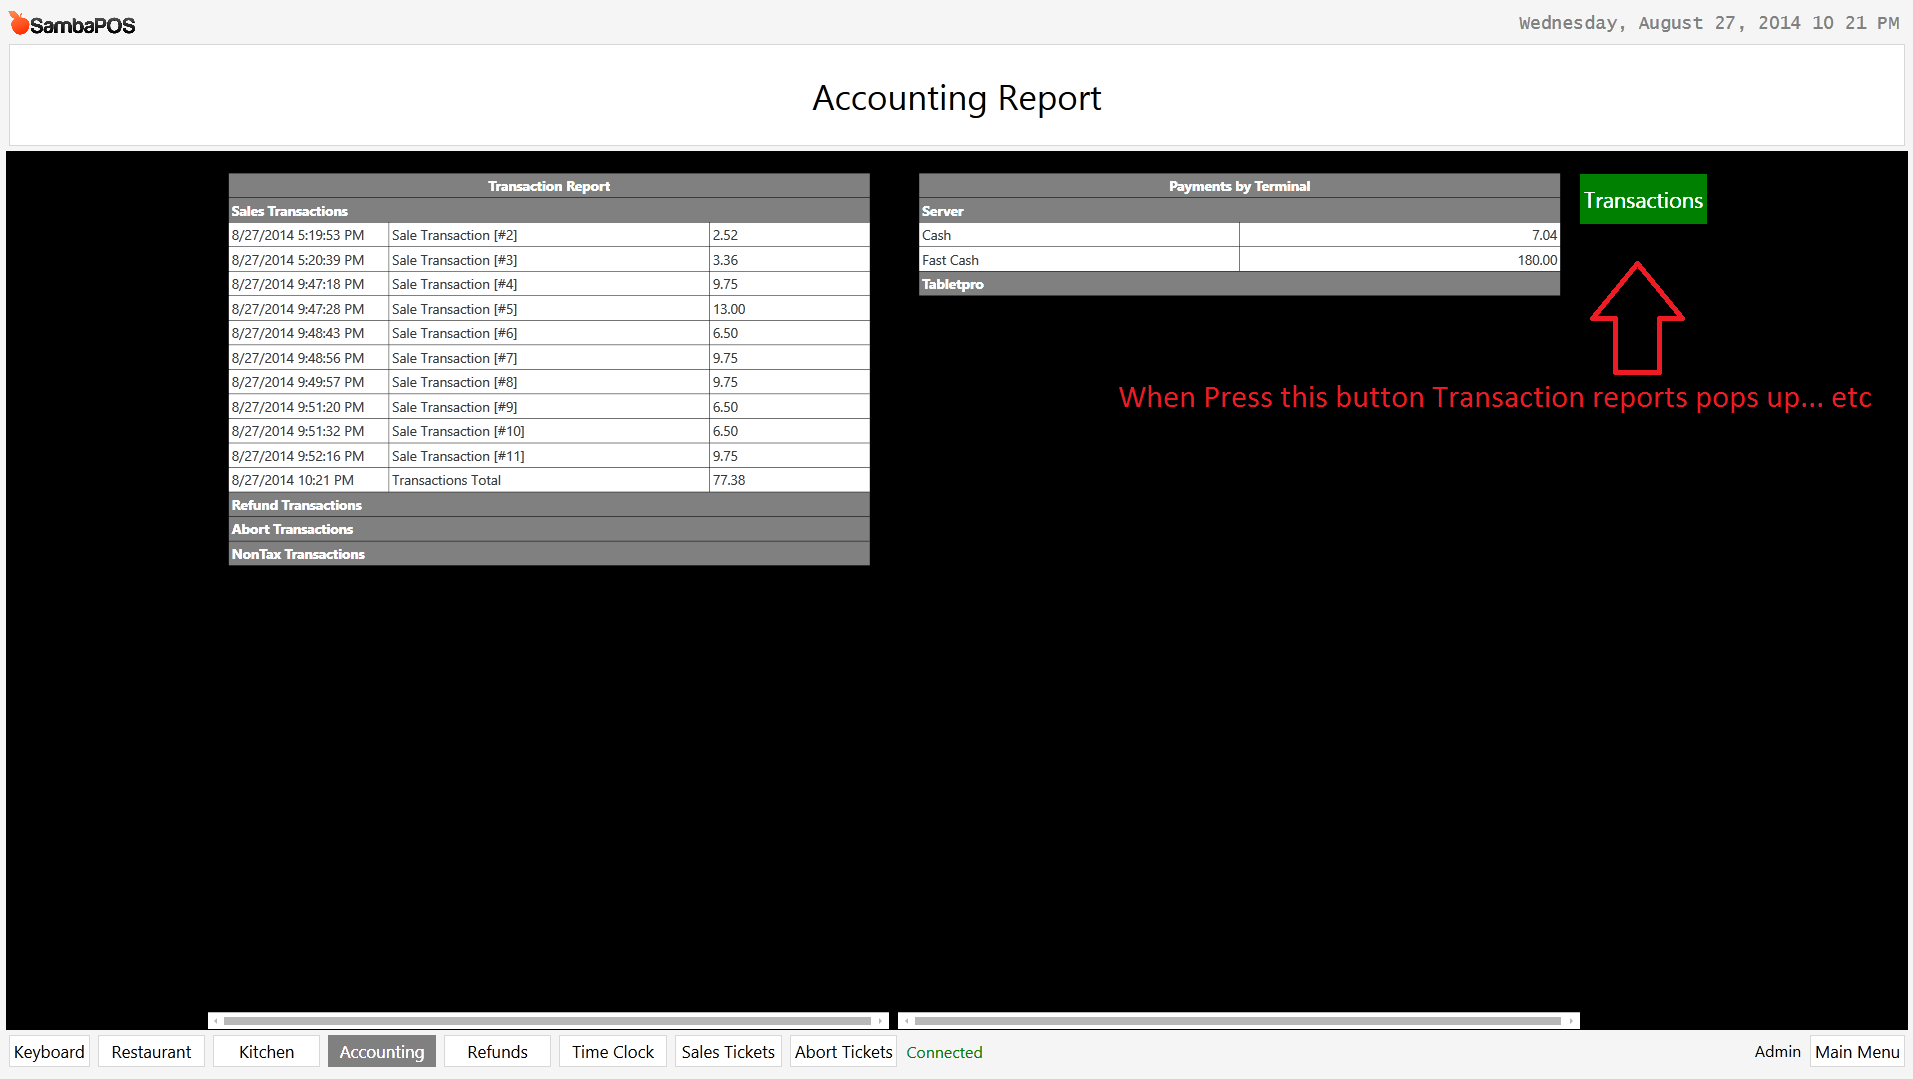1913x1079 pixels.
Task: Open the Main Menu
Action: click(x=1856, y=1051)
